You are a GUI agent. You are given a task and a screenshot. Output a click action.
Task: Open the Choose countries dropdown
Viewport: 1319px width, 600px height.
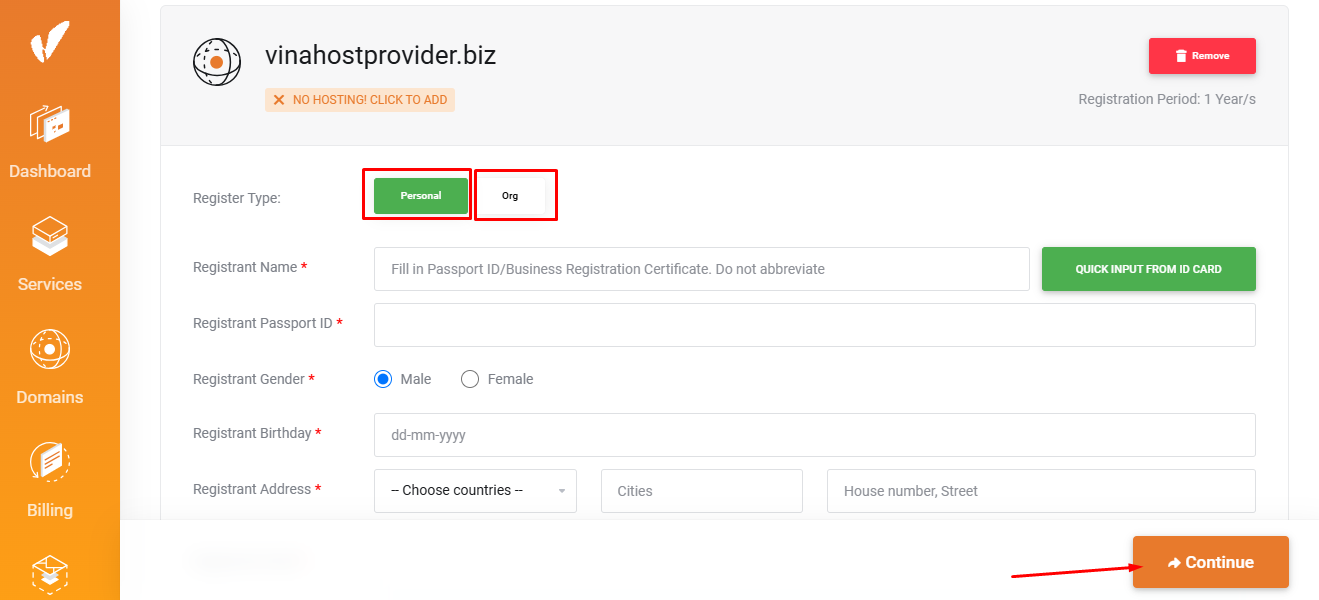475,491
